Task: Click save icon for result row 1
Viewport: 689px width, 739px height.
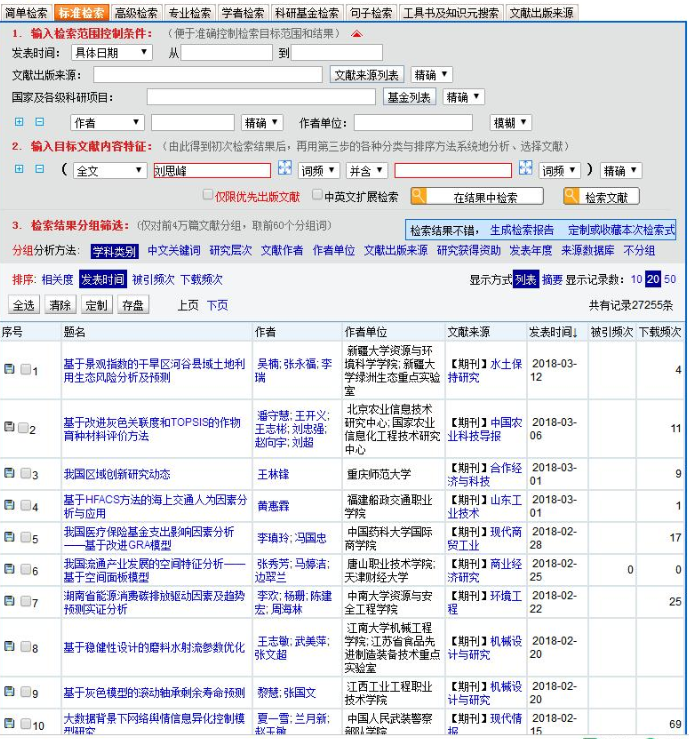Action: tap(9, 369)
